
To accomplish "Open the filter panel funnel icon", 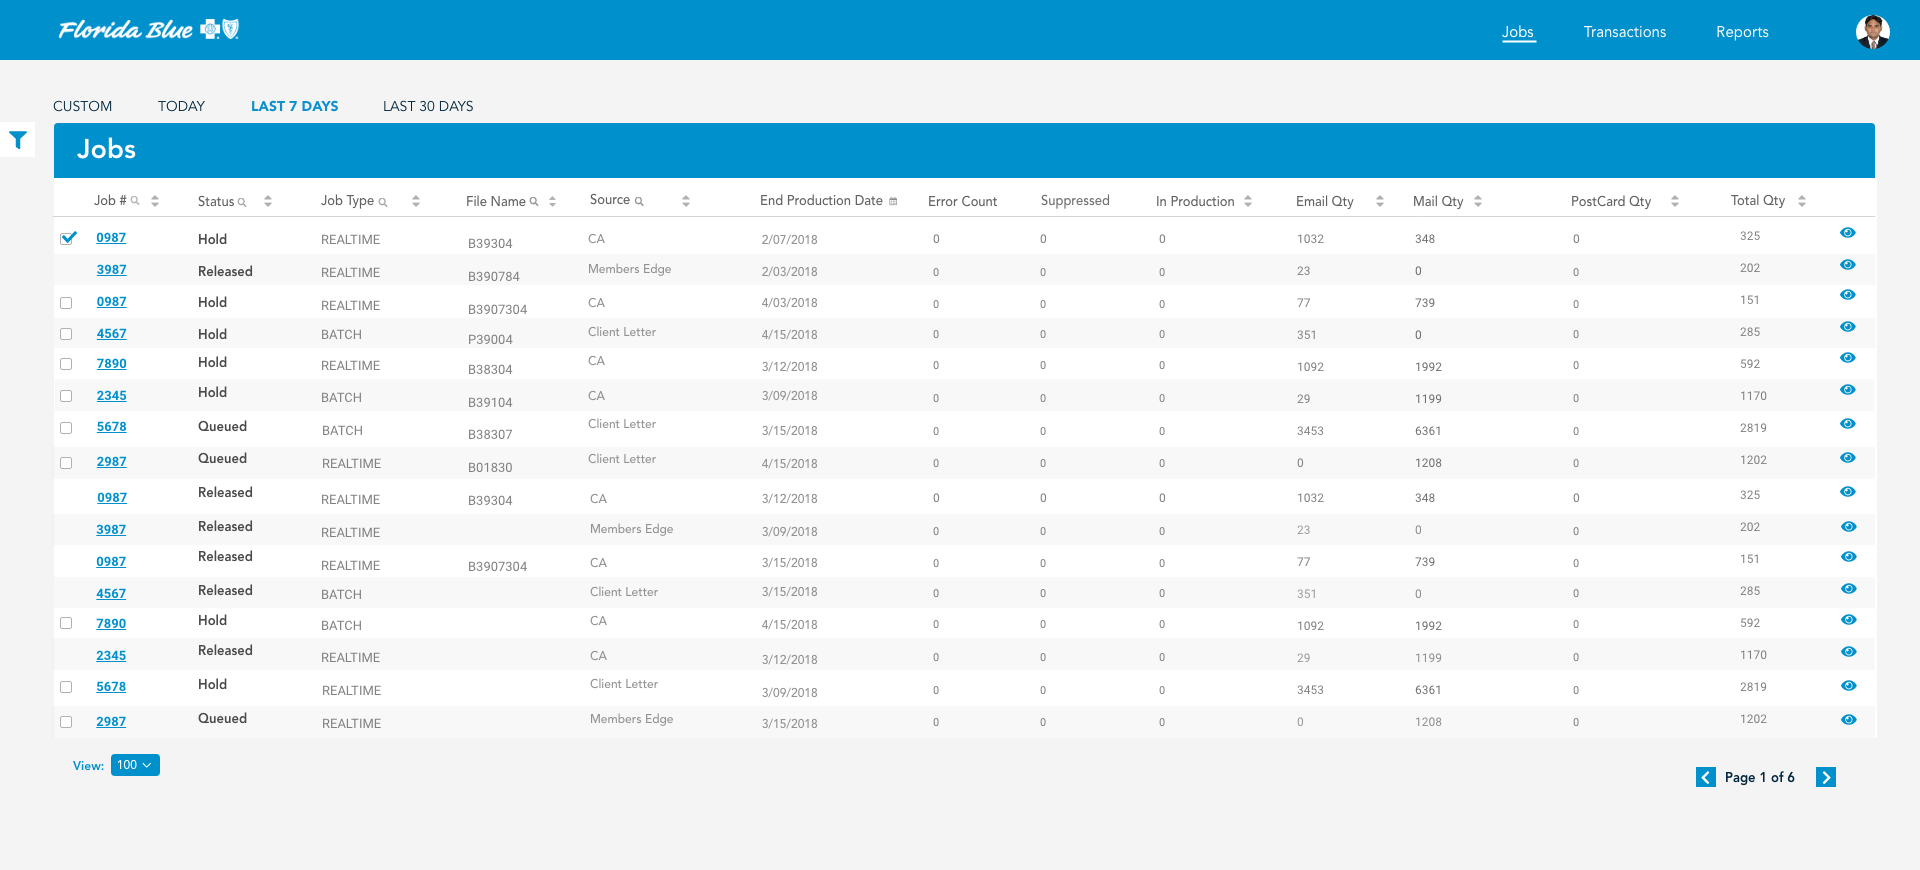I will (18, 140).
